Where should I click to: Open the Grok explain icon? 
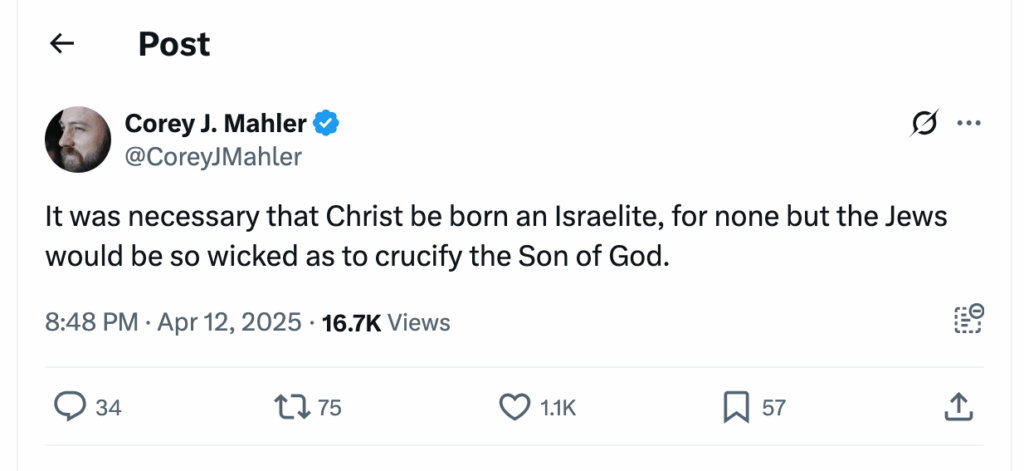coord(925,123)
